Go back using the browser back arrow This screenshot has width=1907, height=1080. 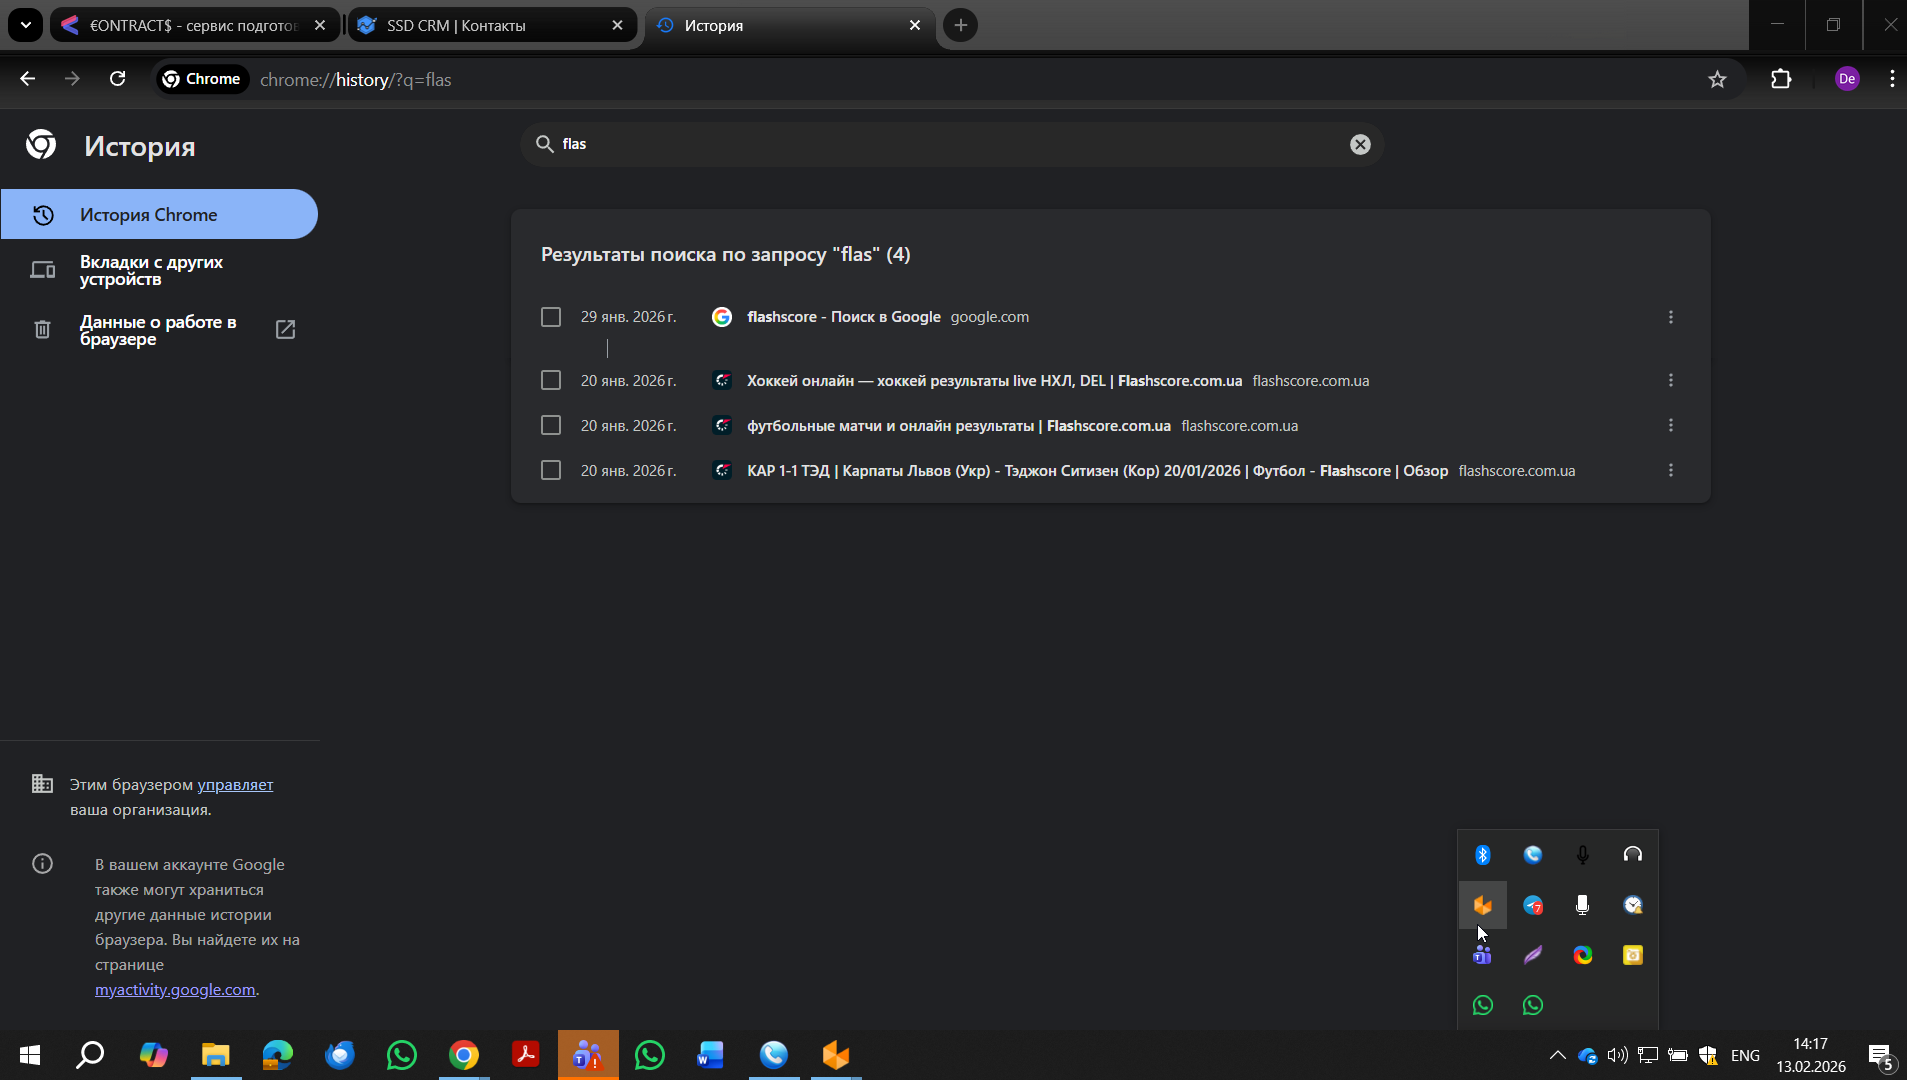(28, 79)
